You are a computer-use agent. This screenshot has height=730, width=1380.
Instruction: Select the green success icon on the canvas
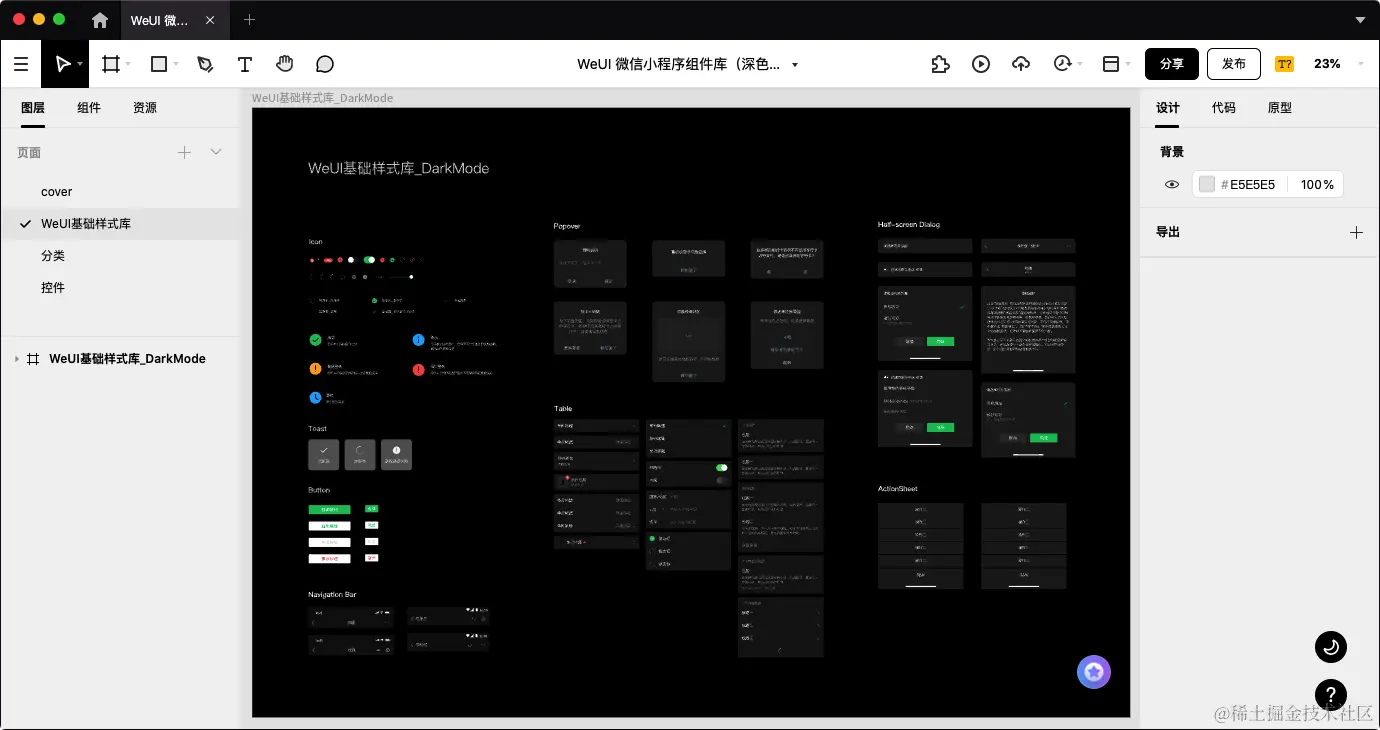(315, 340)
